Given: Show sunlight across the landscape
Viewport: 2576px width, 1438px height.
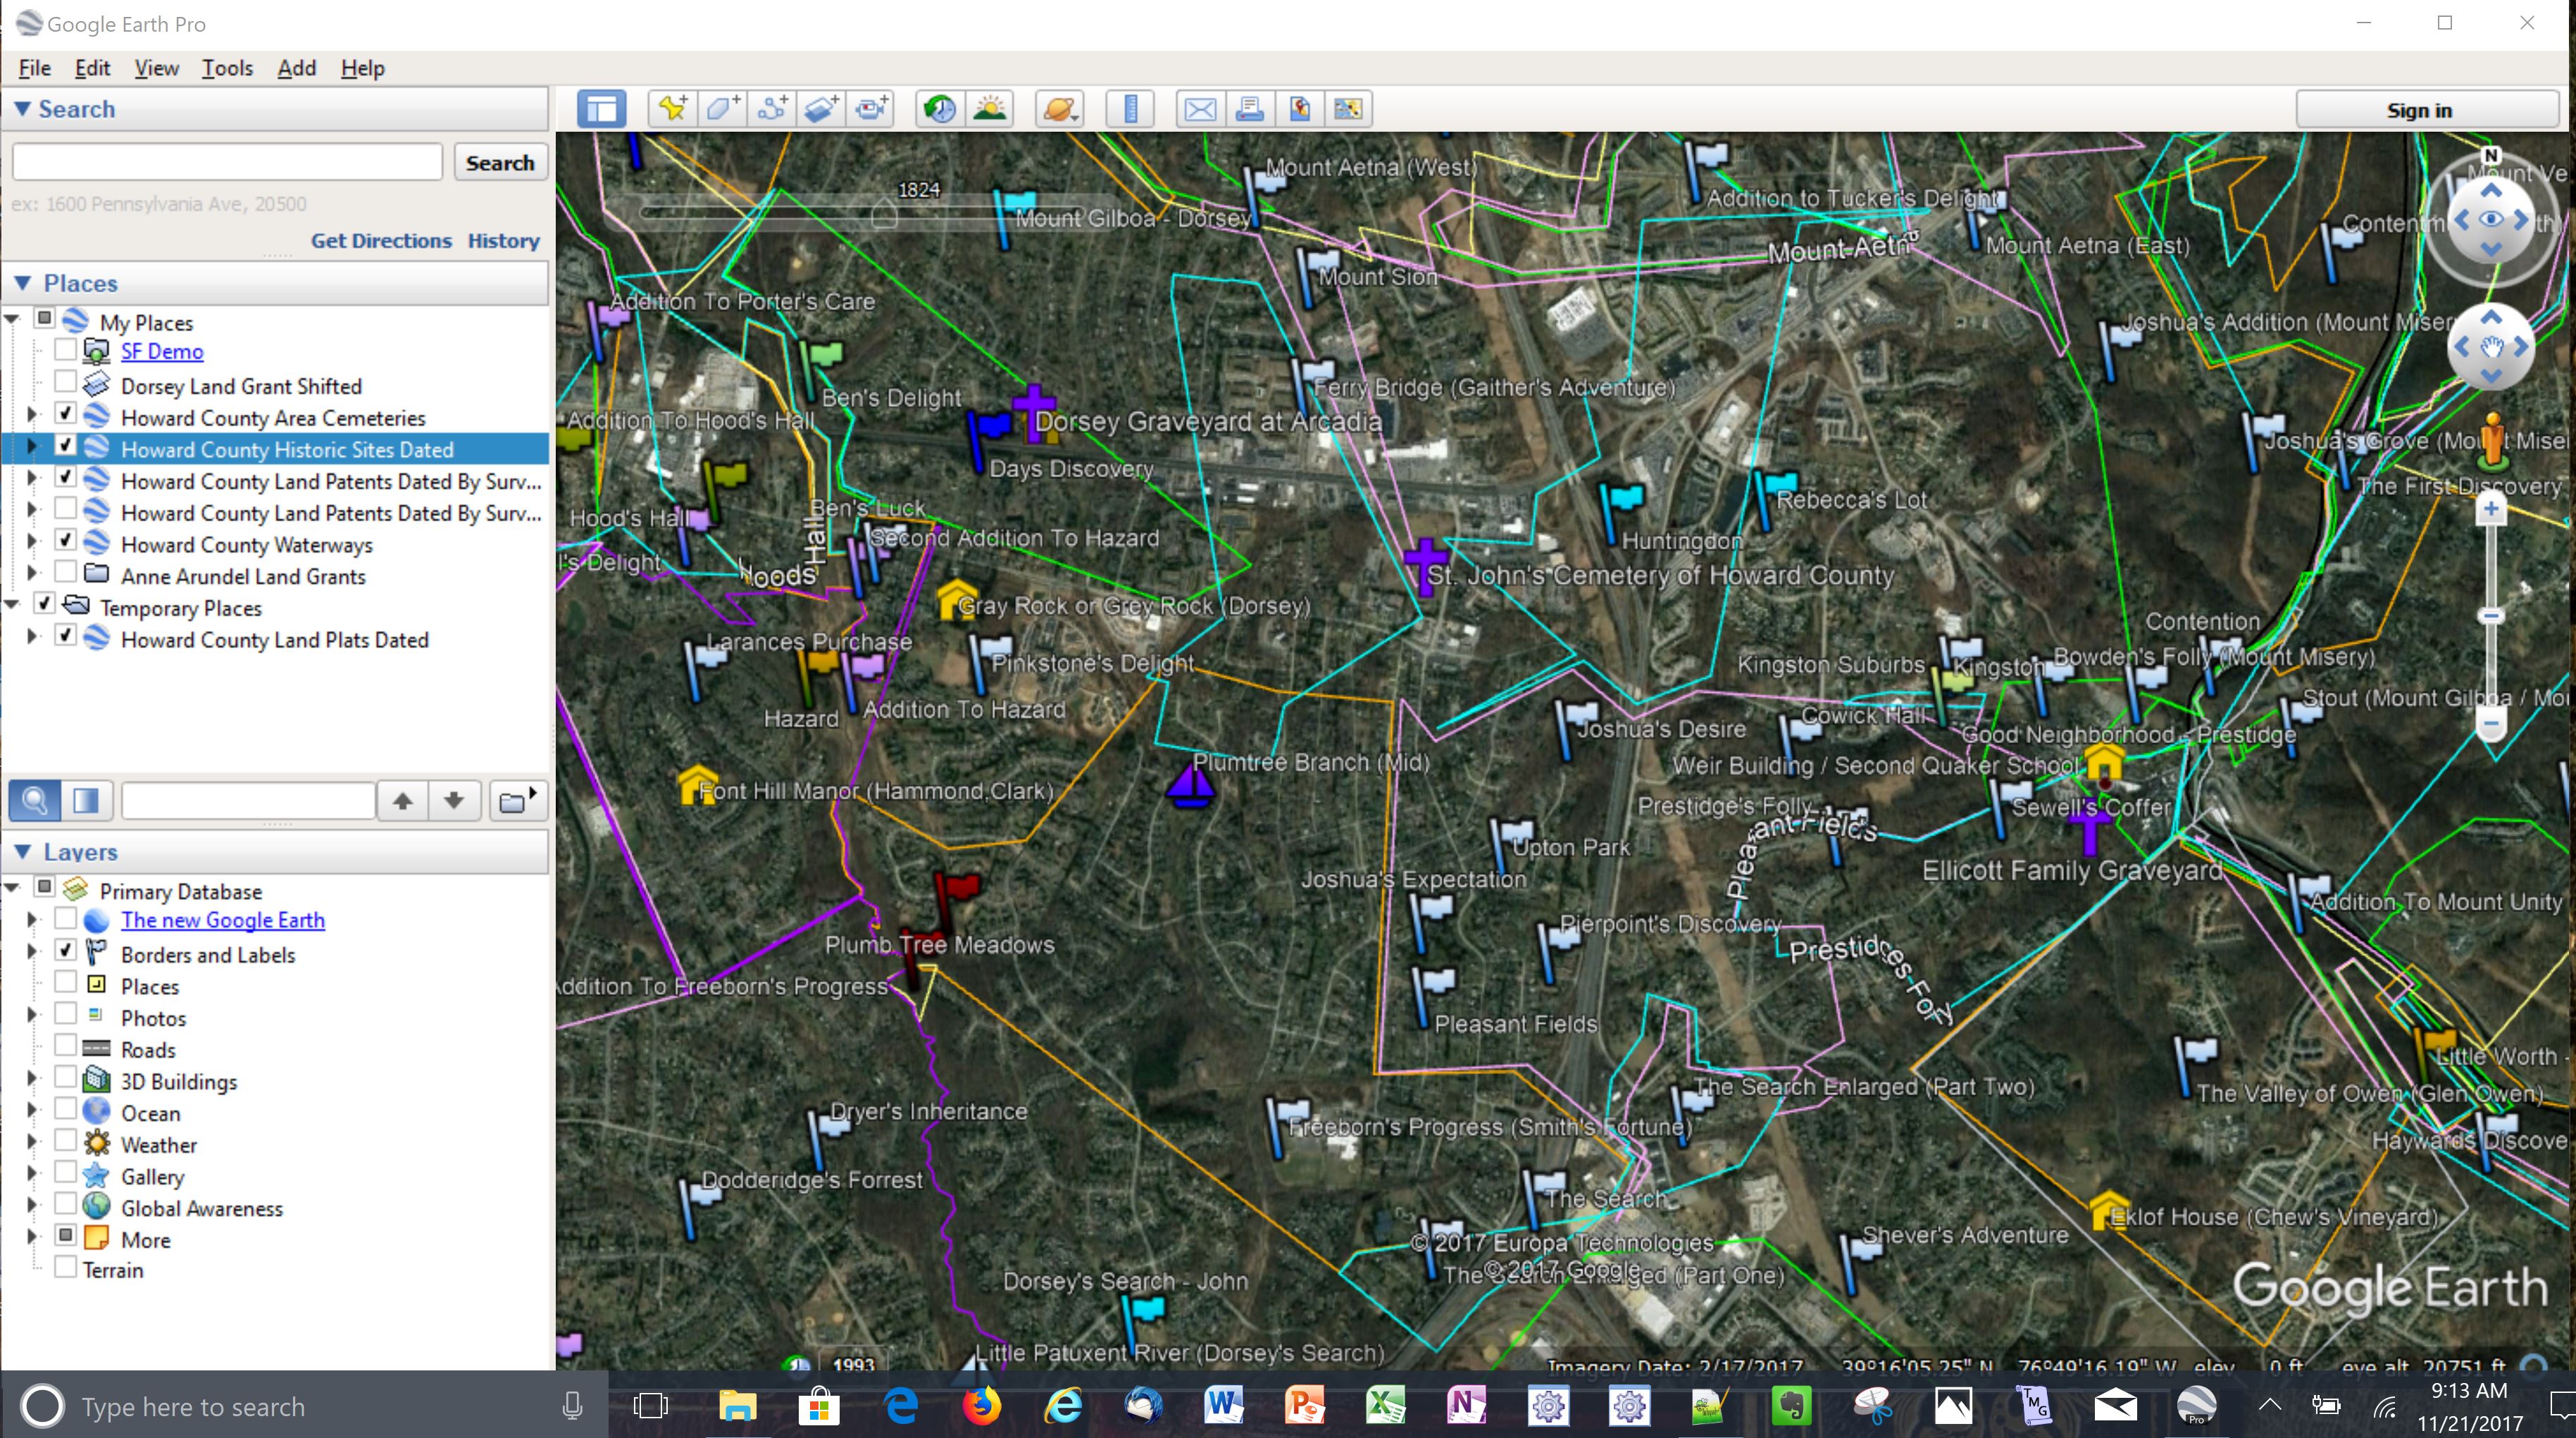Looking at the screenshot, I should click(x=990, y=109).
